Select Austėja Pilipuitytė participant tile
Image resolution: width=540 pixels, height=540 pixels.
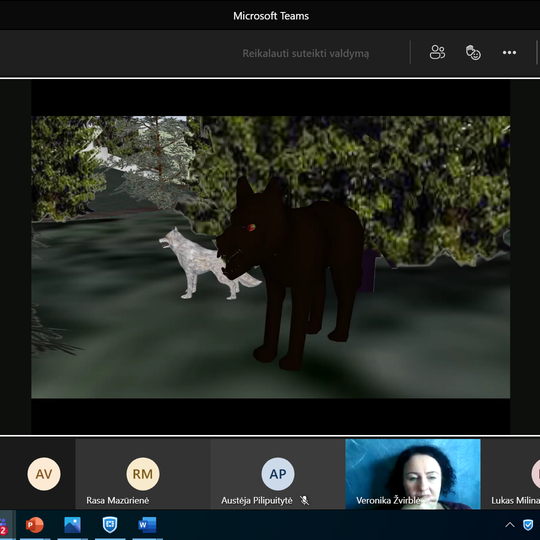pyautogui.click(x=278, y=474)
